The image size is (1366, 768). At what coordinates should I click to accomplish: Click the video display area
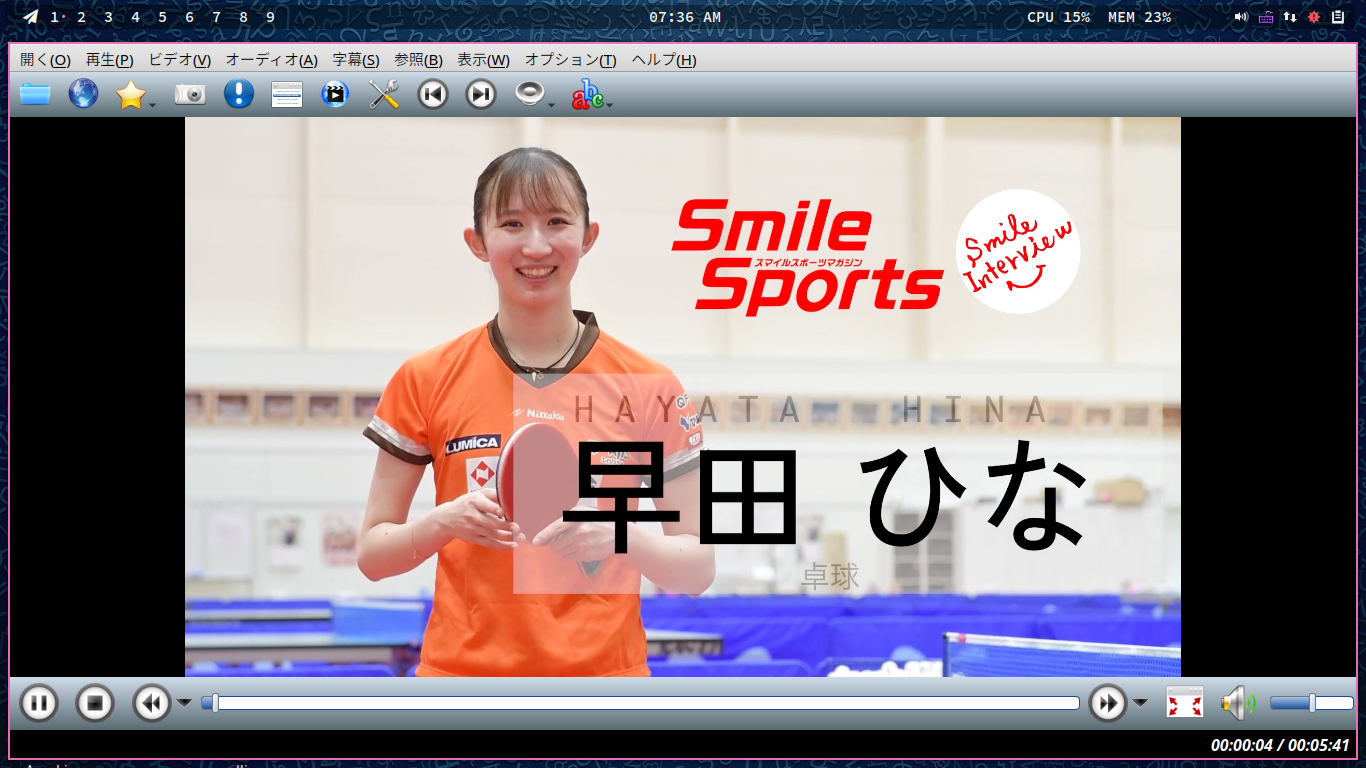click(x=683, y=397)
